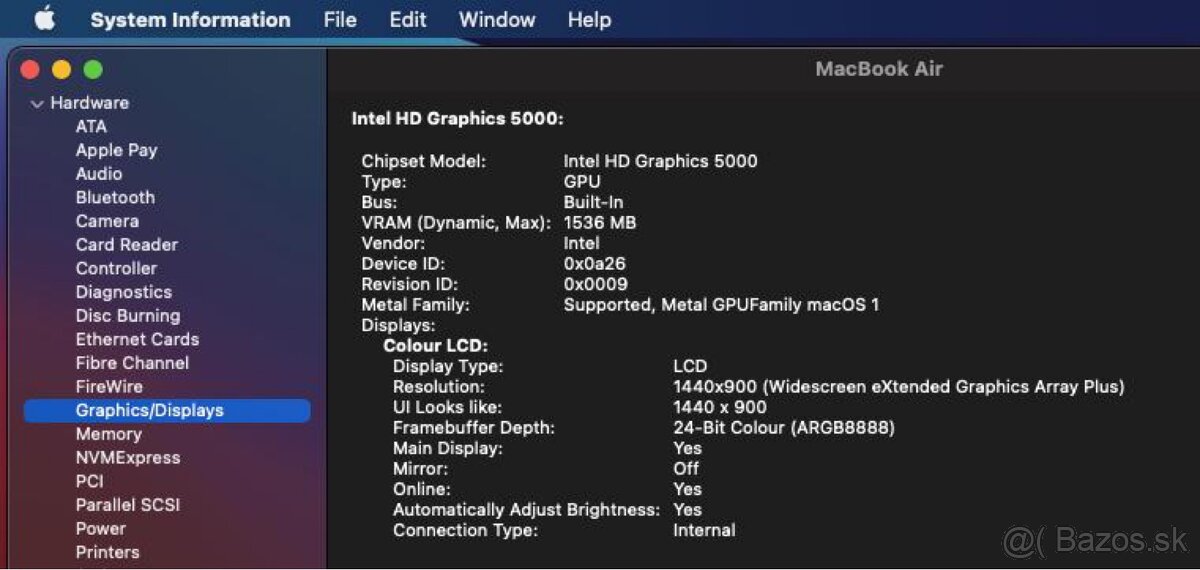Click the Revision ID value 0x0009
Screen dimensions: 1200x570
[595, 284]
